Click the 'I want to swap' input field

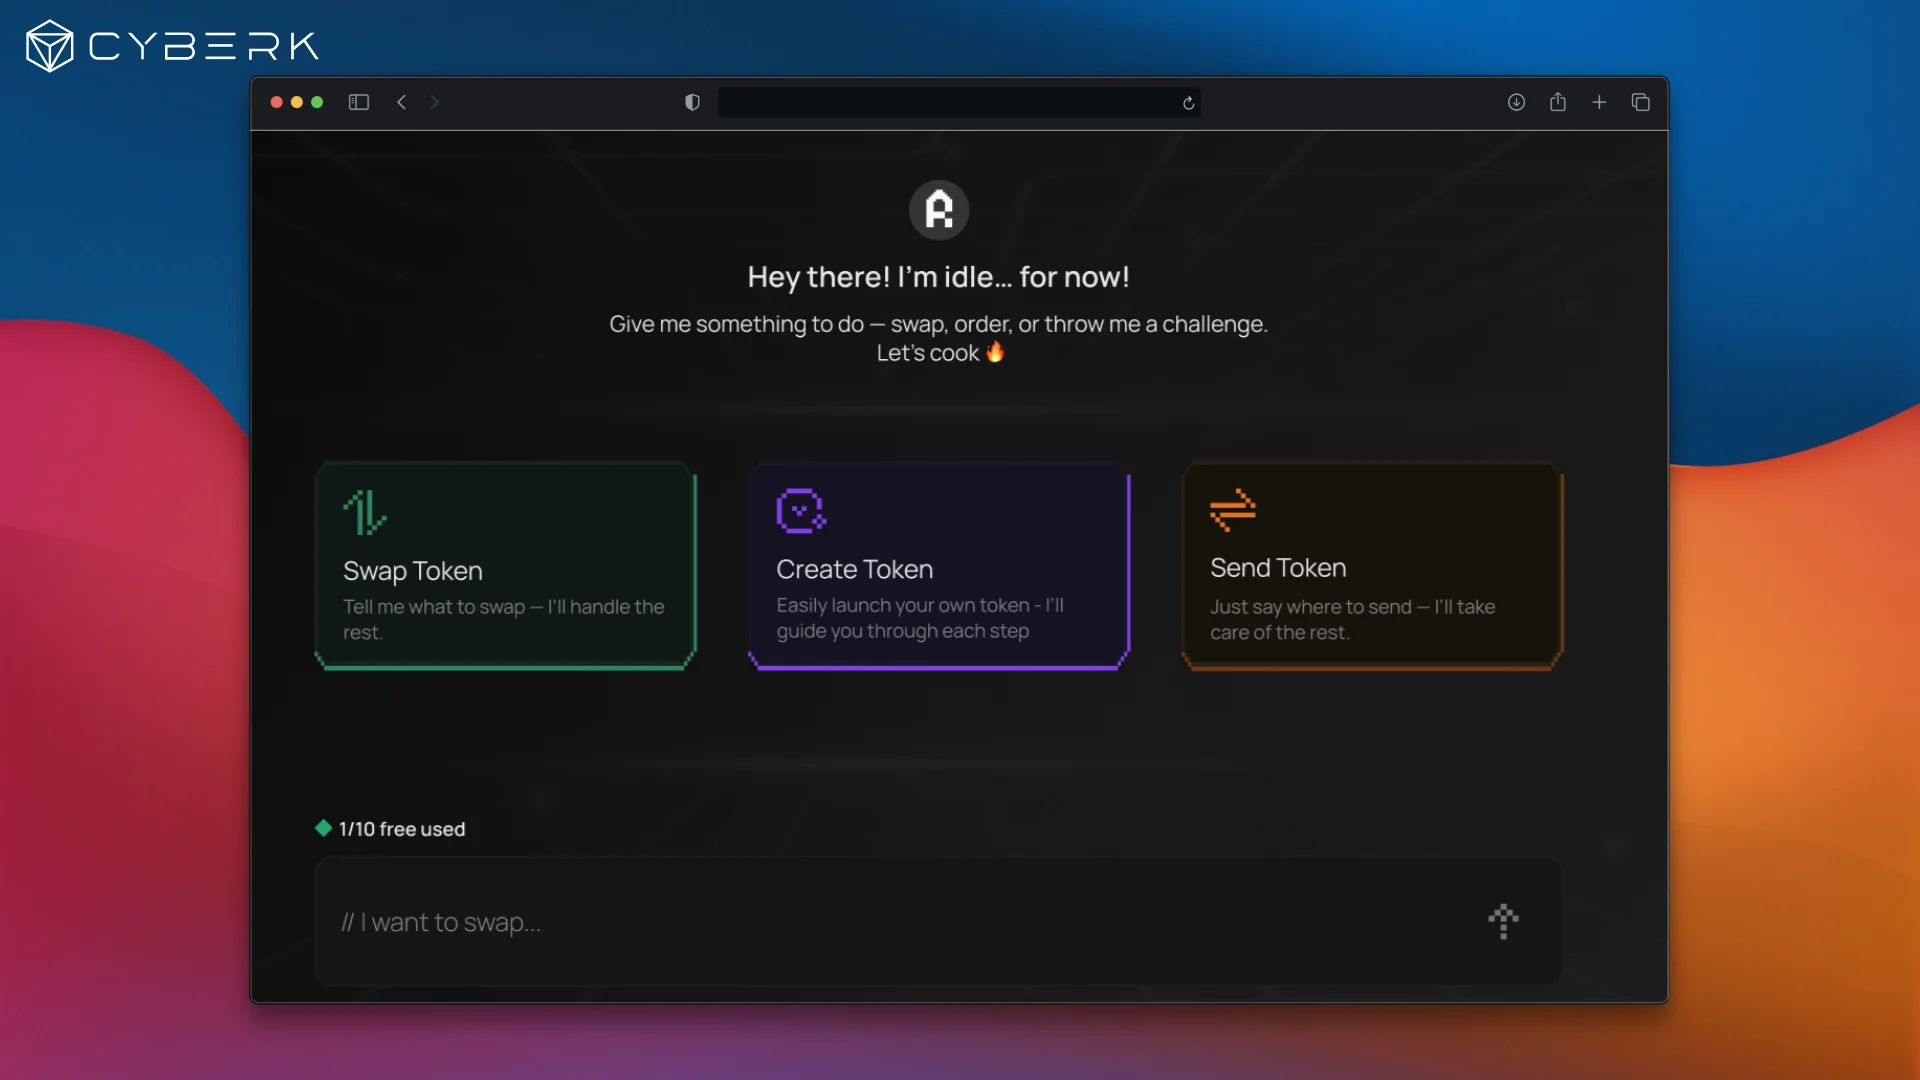point(800,922)
